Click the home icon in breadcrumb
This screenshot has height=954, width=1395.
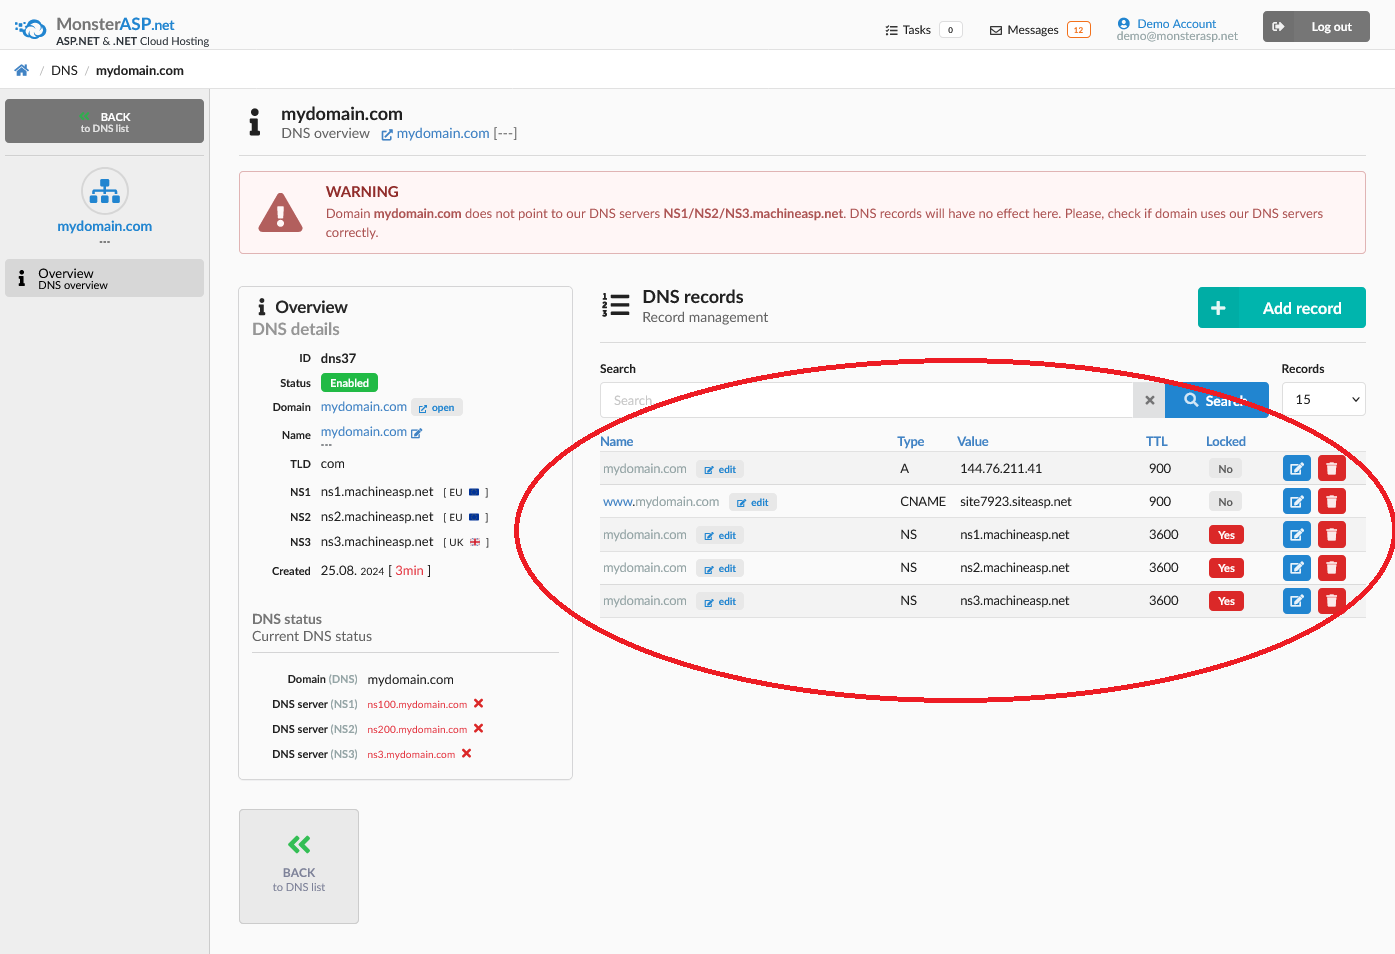21,70
